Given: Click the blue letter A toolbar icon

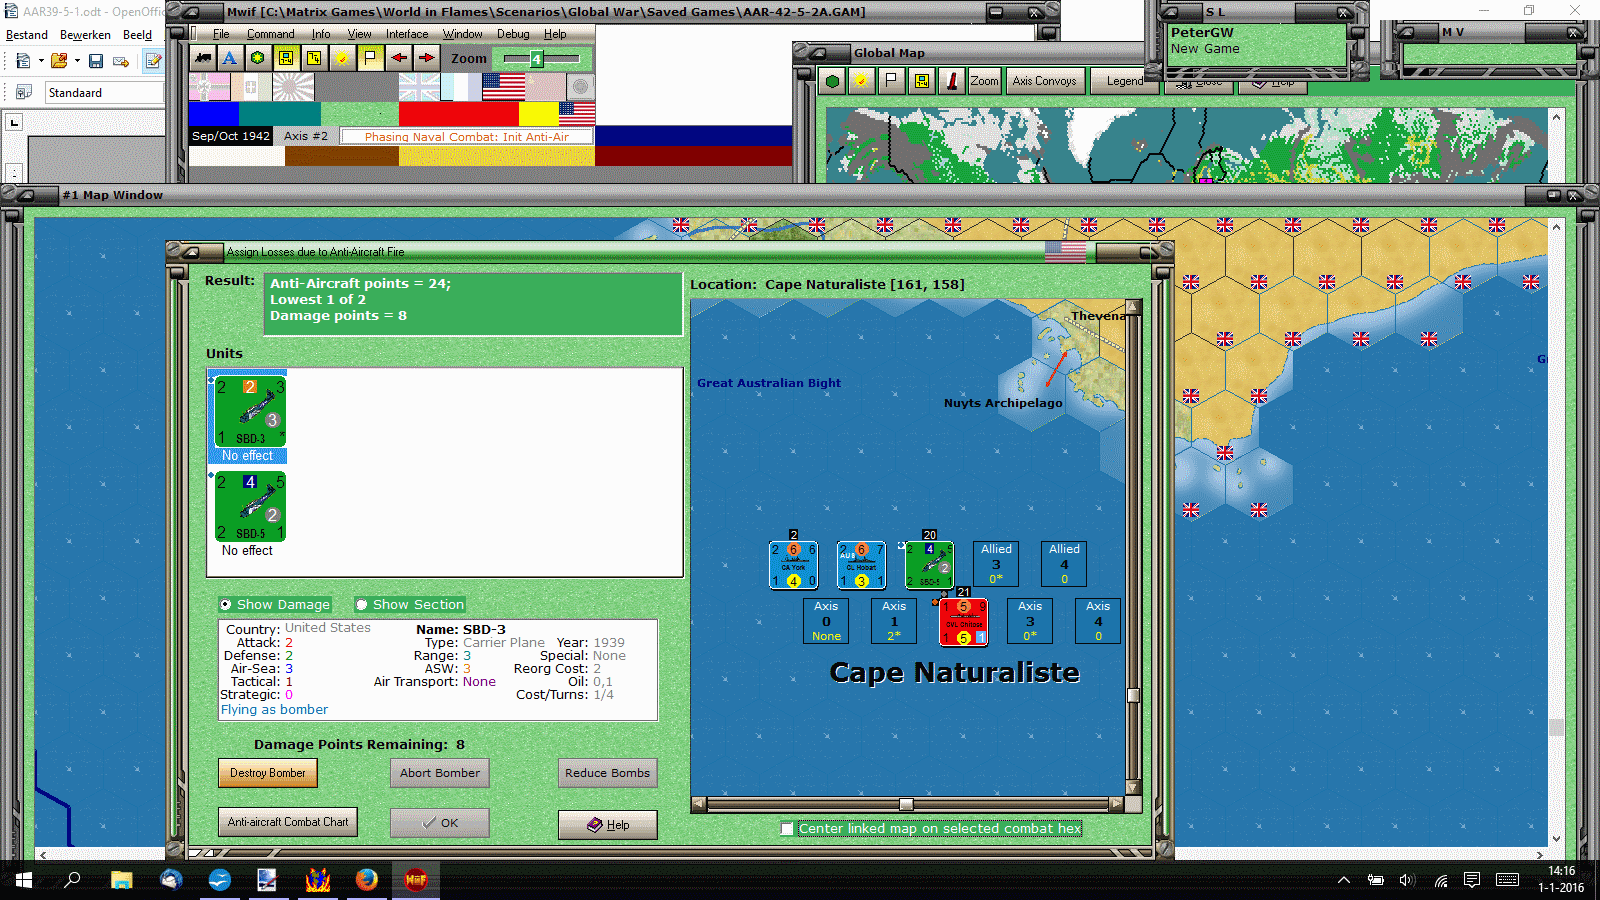Looking at the screenshot, I should coord(230,58).
